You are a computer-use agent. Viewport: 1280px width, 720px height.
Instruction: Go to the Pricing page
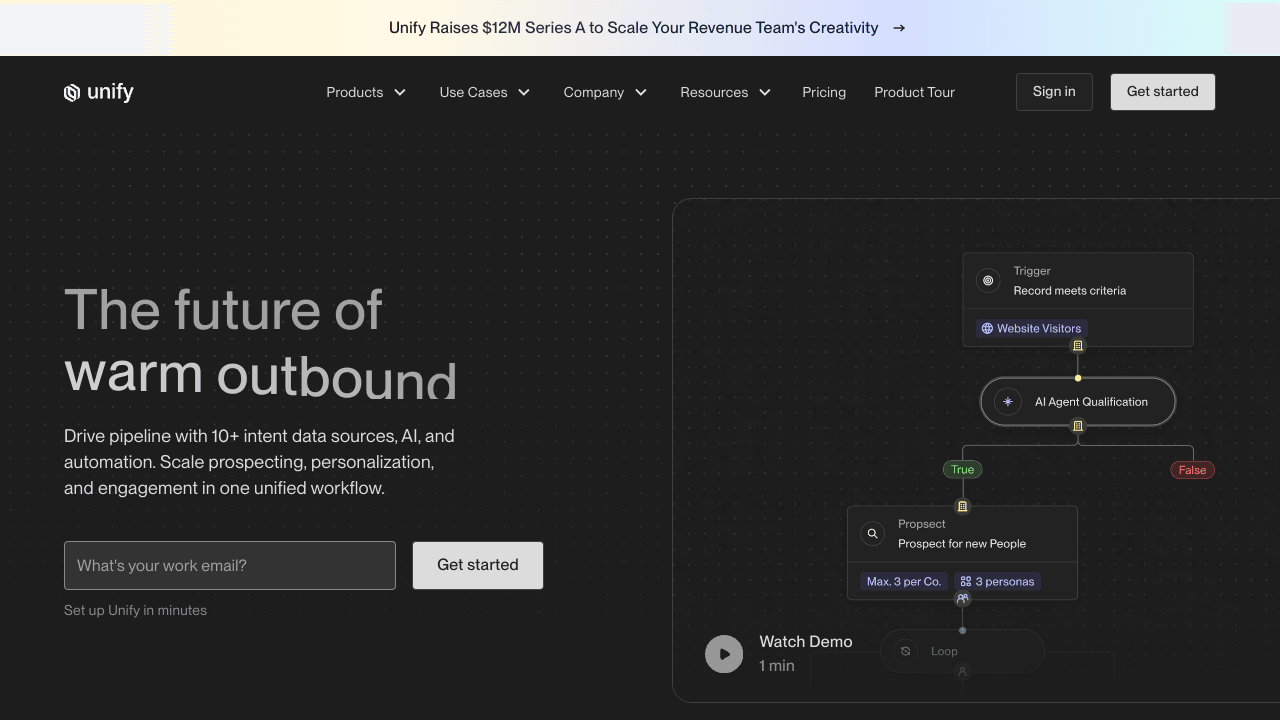pos(824,92)
